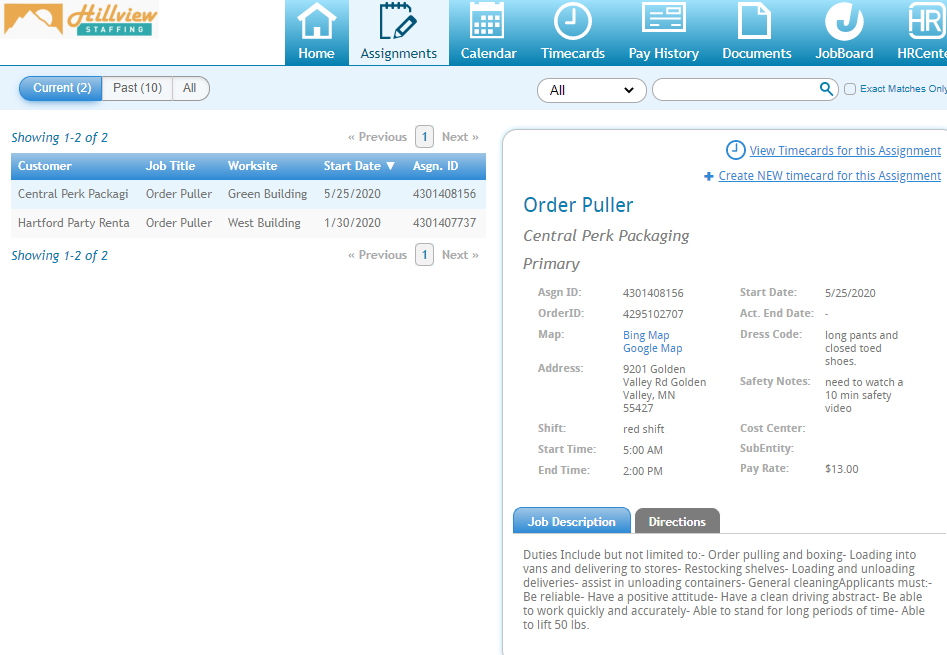947x655 pixels.
Task: Click clock icon beside View Timecards
Action: (735, 150)
